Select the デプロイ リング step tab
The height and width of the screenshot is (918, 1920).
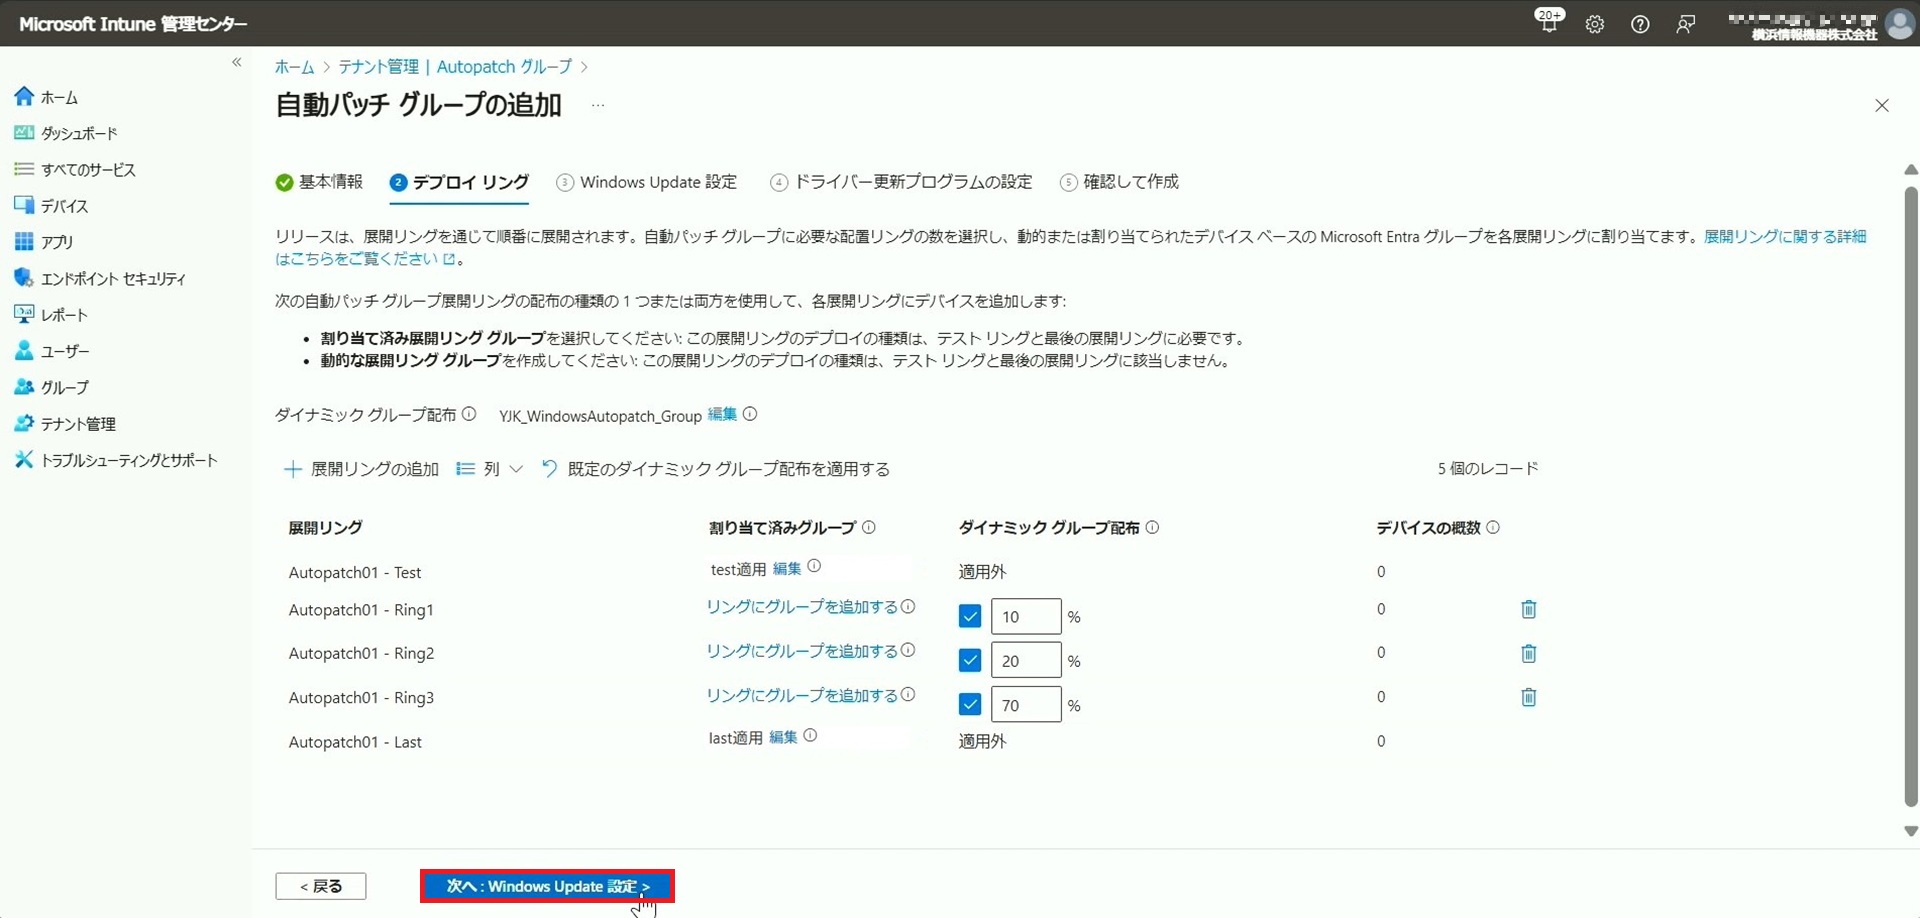[x=459, y=182]
